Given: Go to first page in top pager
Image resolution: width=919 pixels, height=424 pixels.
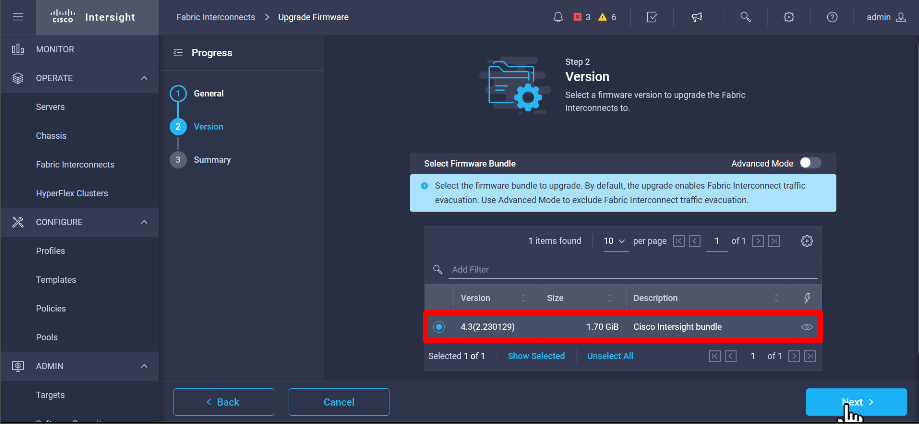Looking at the screenshot, I should [x=679, y=241].
